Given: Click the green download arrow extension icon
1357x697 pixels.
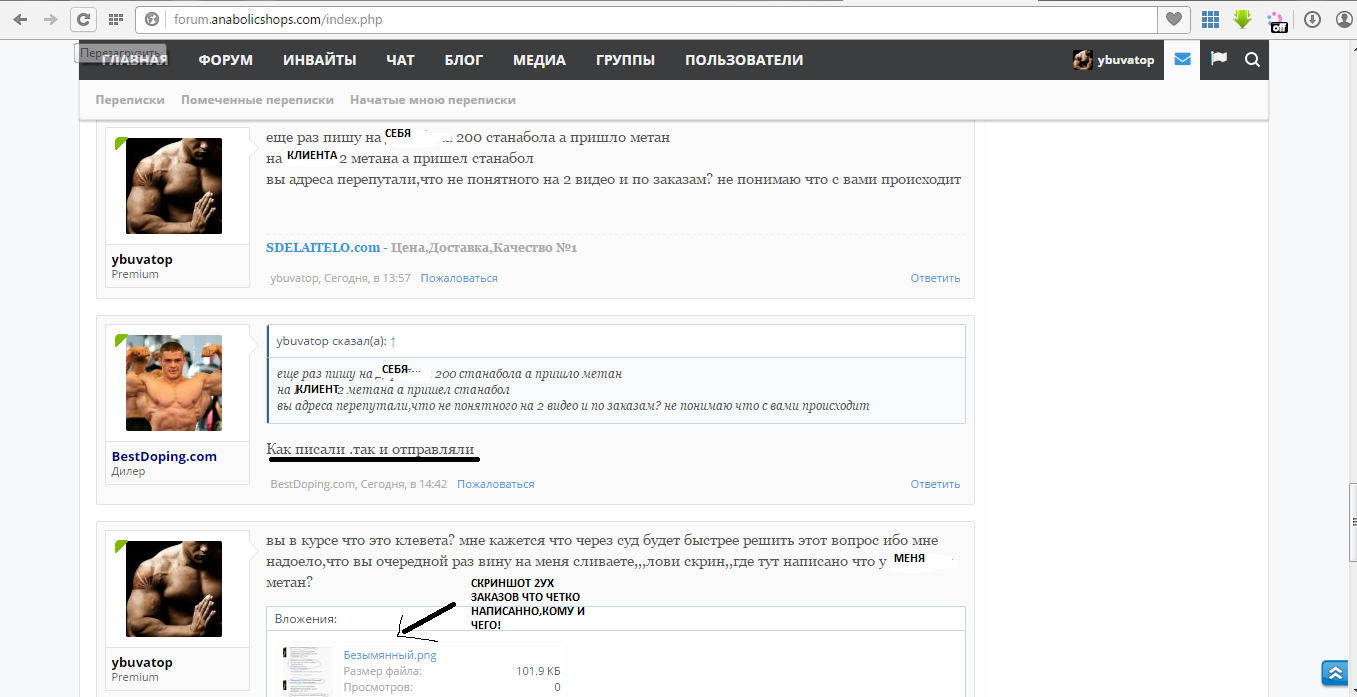Looking at the screenshot, I should coord(1243,19).
